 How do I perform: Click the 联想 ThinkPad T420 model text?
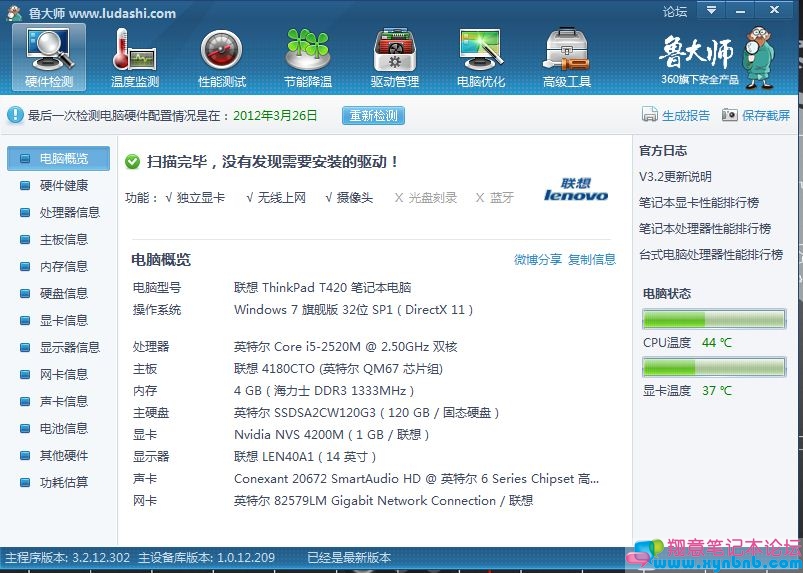[x=323, y=288]
